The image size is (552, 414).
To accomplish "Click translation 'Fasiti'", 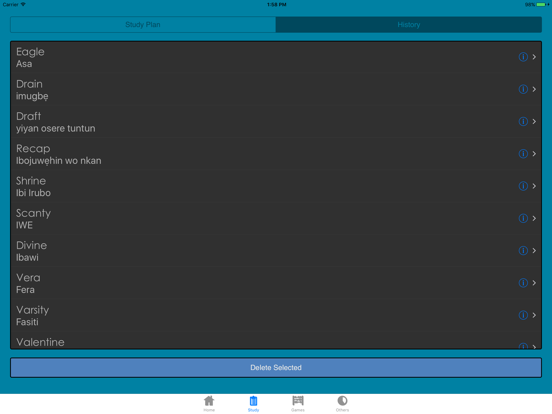I will click(x=27, y=322).
